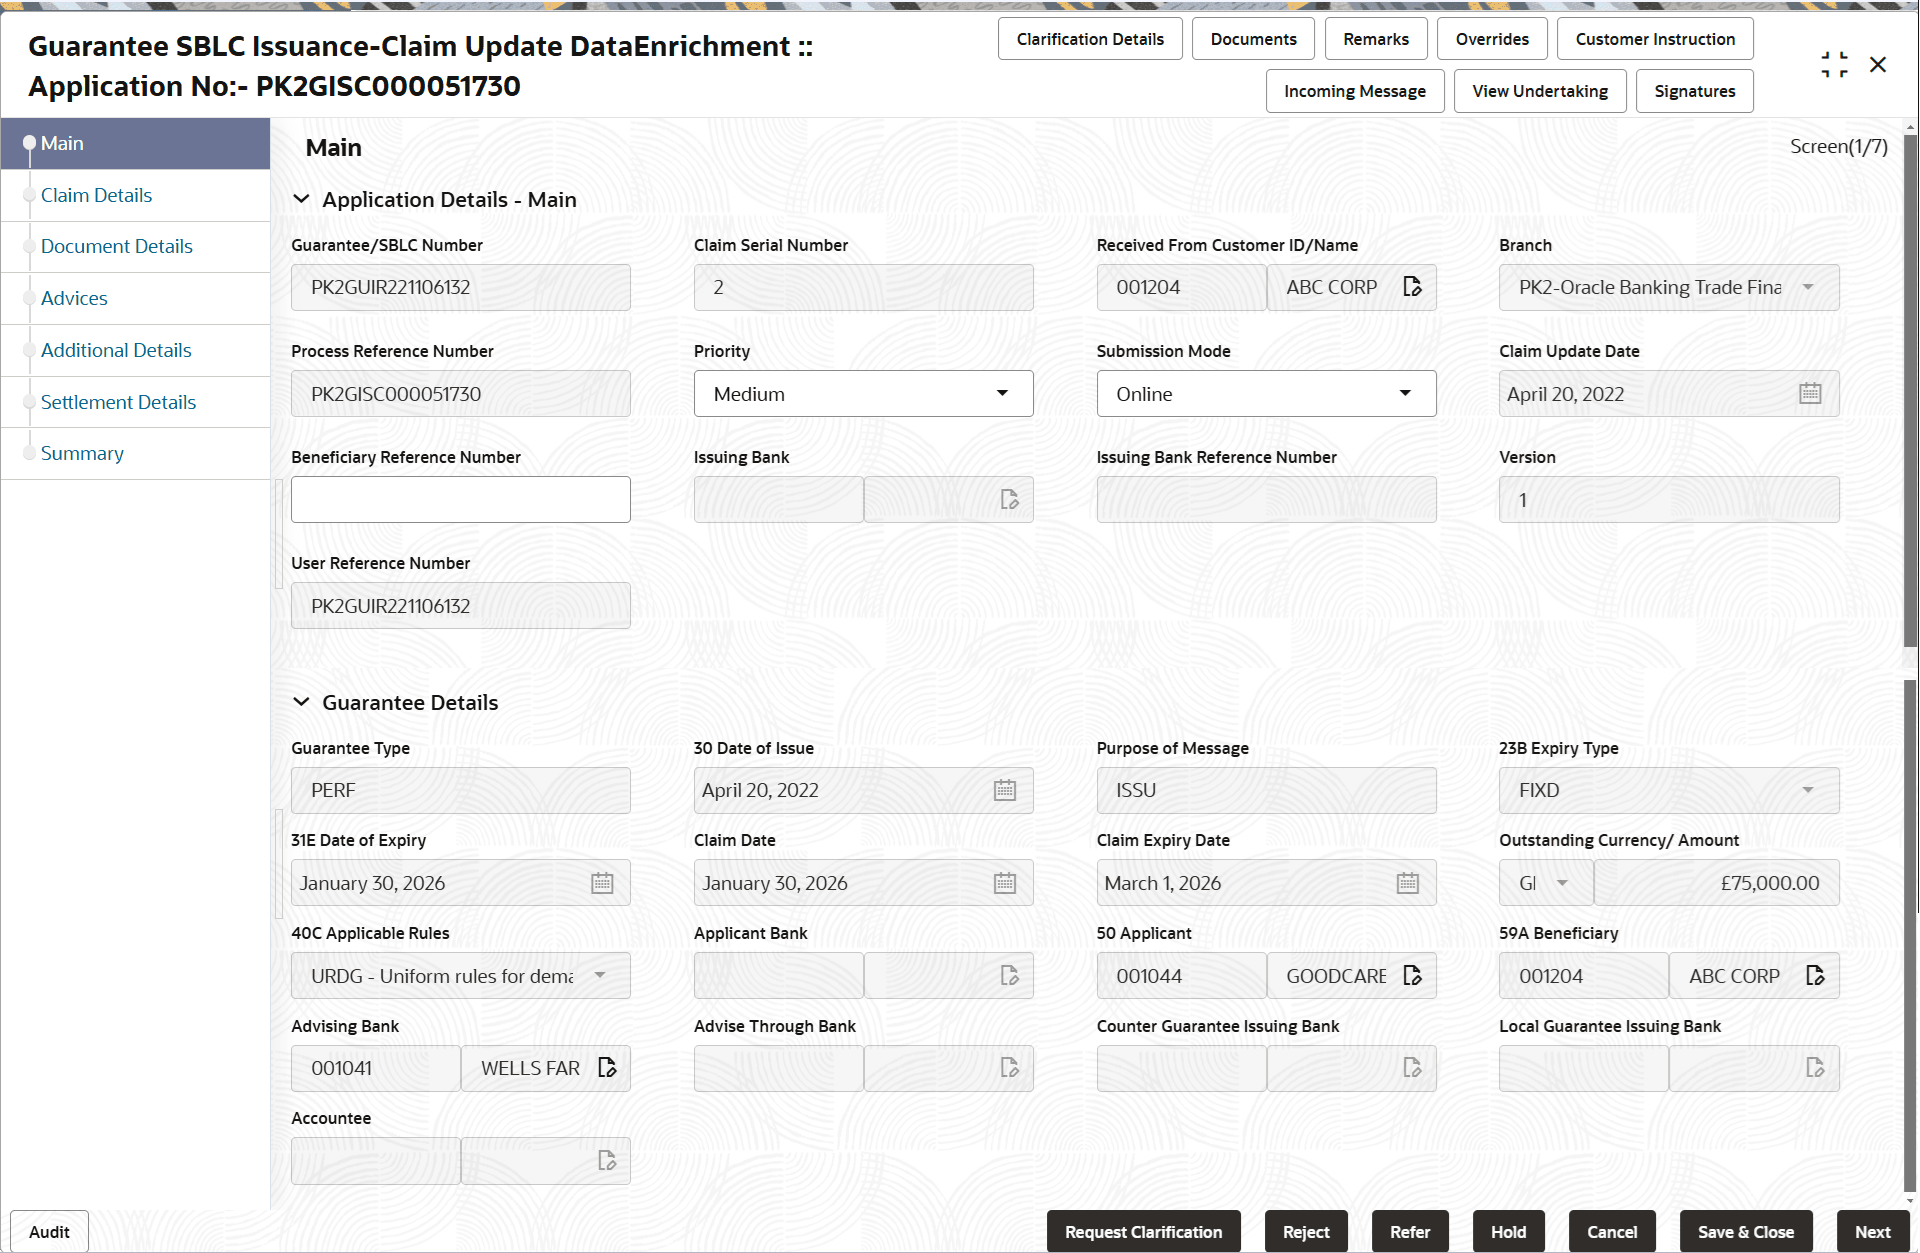Click the Issuing Bank details icon
Viewport: 1920px width, 1253px height.
tap(1009, 500)
